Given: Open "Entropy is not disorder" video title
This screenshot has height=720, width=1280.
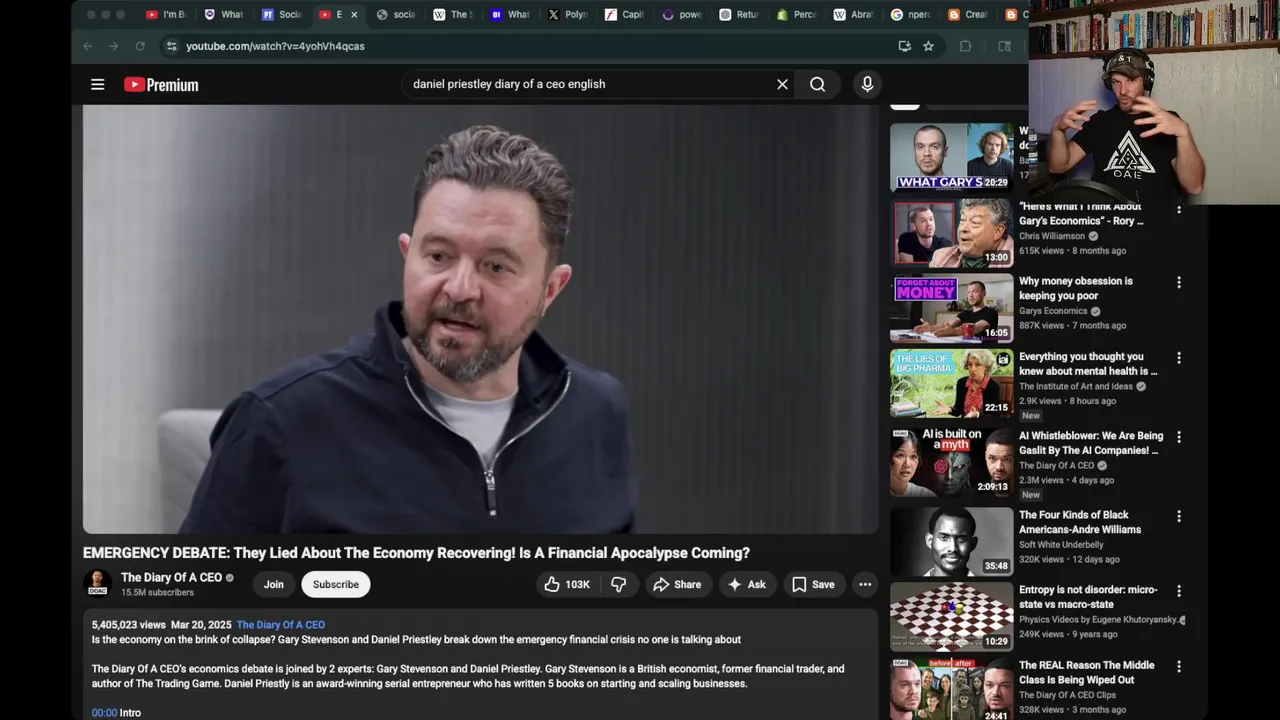Looking at the screenshot, I should tap(1088, 597).
